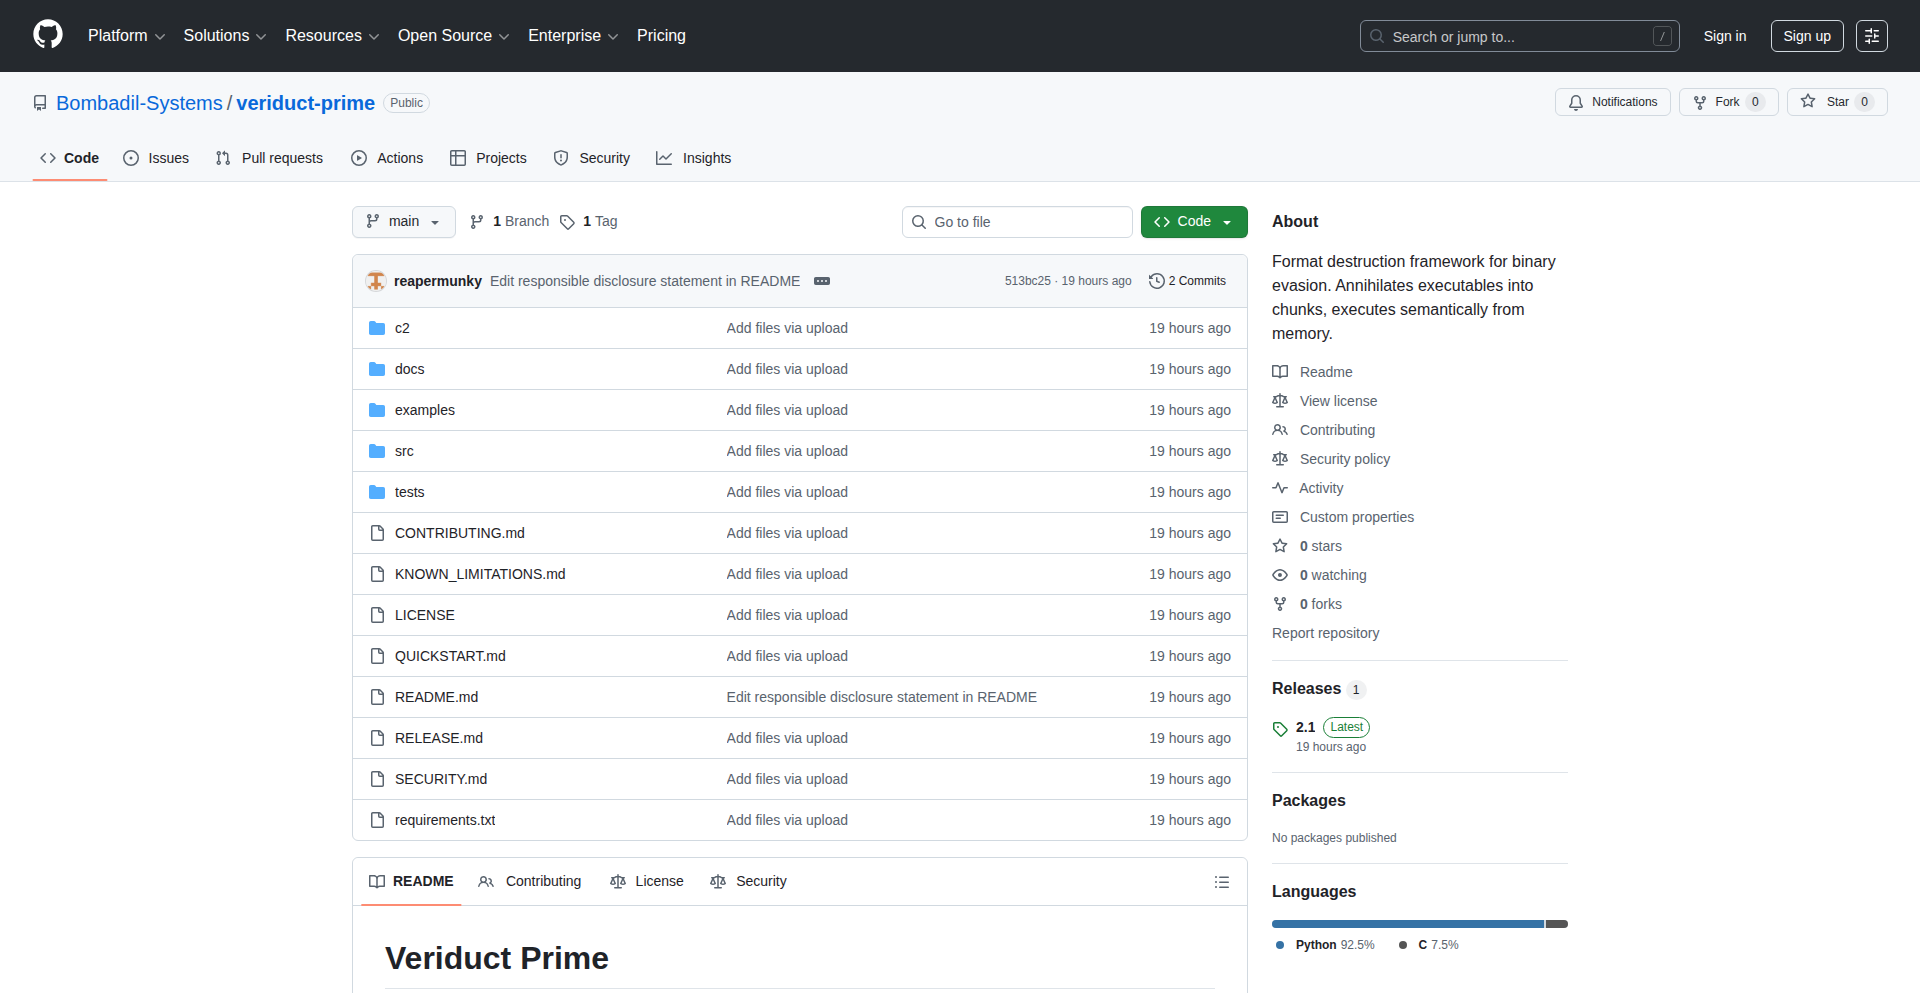Open the 2 Commits history
The image size is (1920, 993).
(1187, 281)
